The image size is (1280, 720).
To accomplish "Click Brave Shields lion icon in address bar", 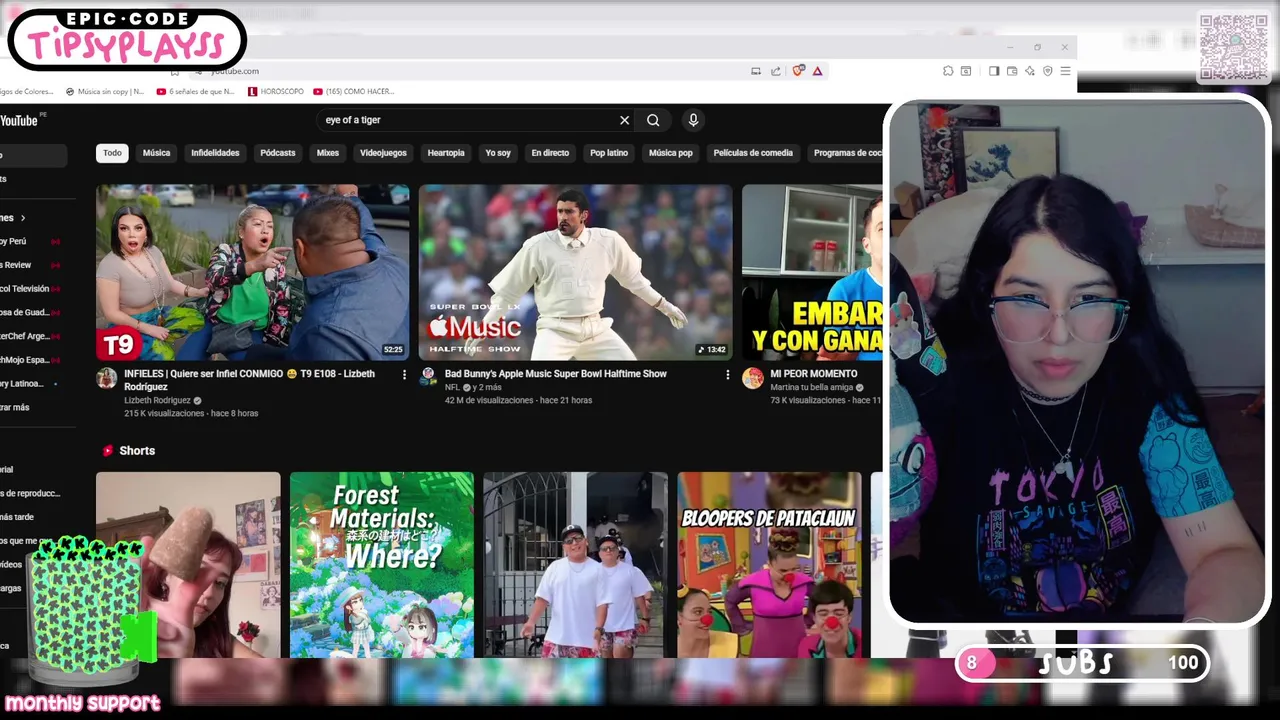I will (x=798, y=71).
